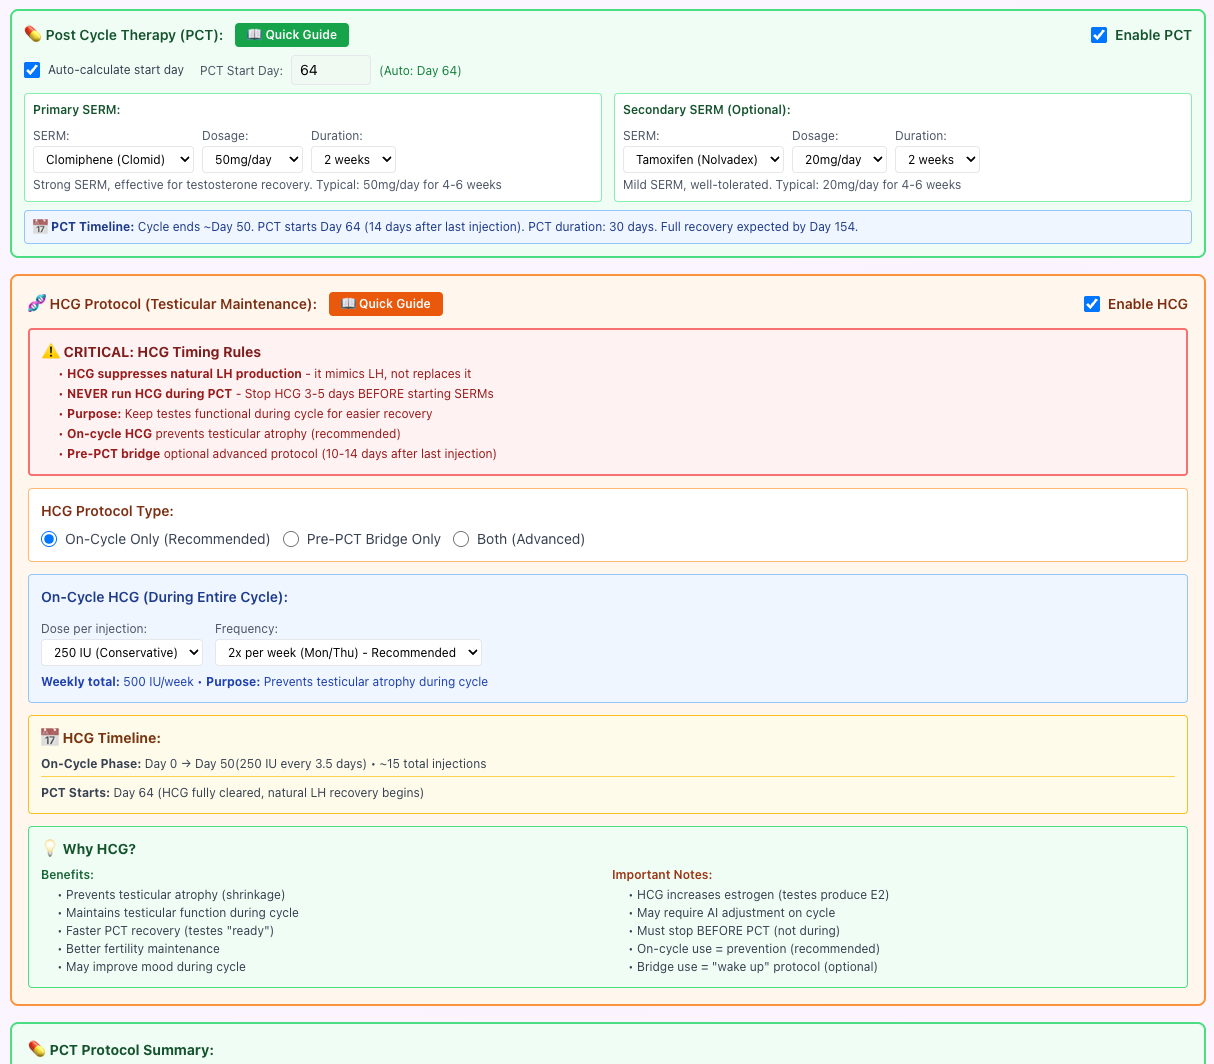Click the pill icon beside Post Cycle Therapy
Viewport: 1214px width, 1064px height.
tap(31, 34)
